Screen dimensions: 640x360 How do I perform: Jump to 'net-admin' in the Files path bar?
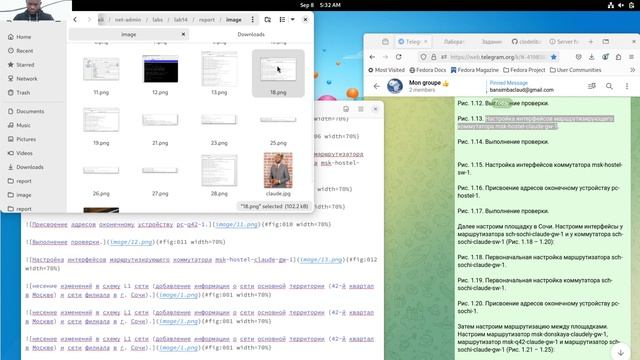click(128, 20)
